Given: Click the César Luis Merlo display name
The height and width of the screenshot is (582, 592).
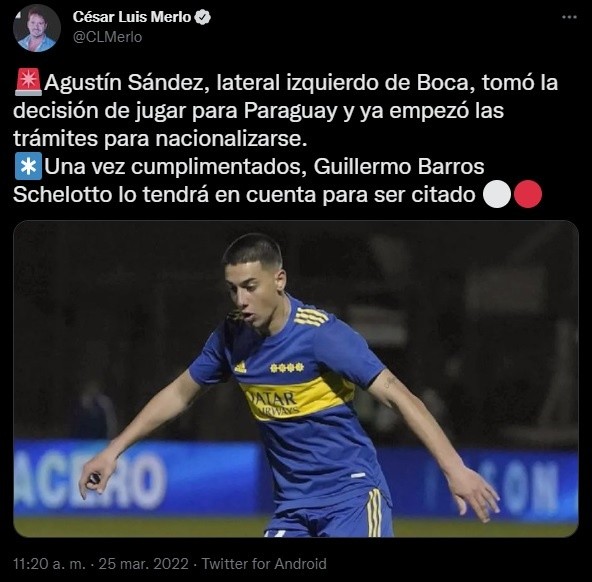Looking at the screenshot, I should (x=132, y=17).
